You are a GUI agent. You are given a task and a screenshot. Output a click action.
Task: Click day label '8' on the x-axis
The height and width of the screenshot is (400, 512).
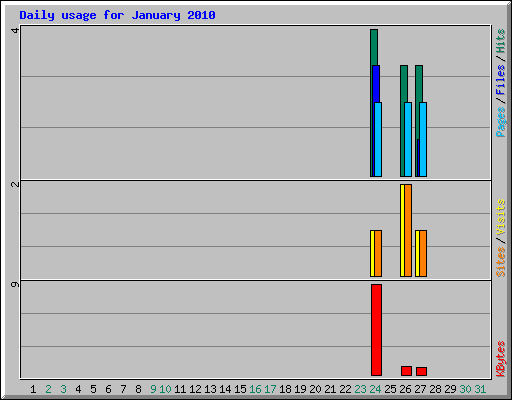point(138,389)
